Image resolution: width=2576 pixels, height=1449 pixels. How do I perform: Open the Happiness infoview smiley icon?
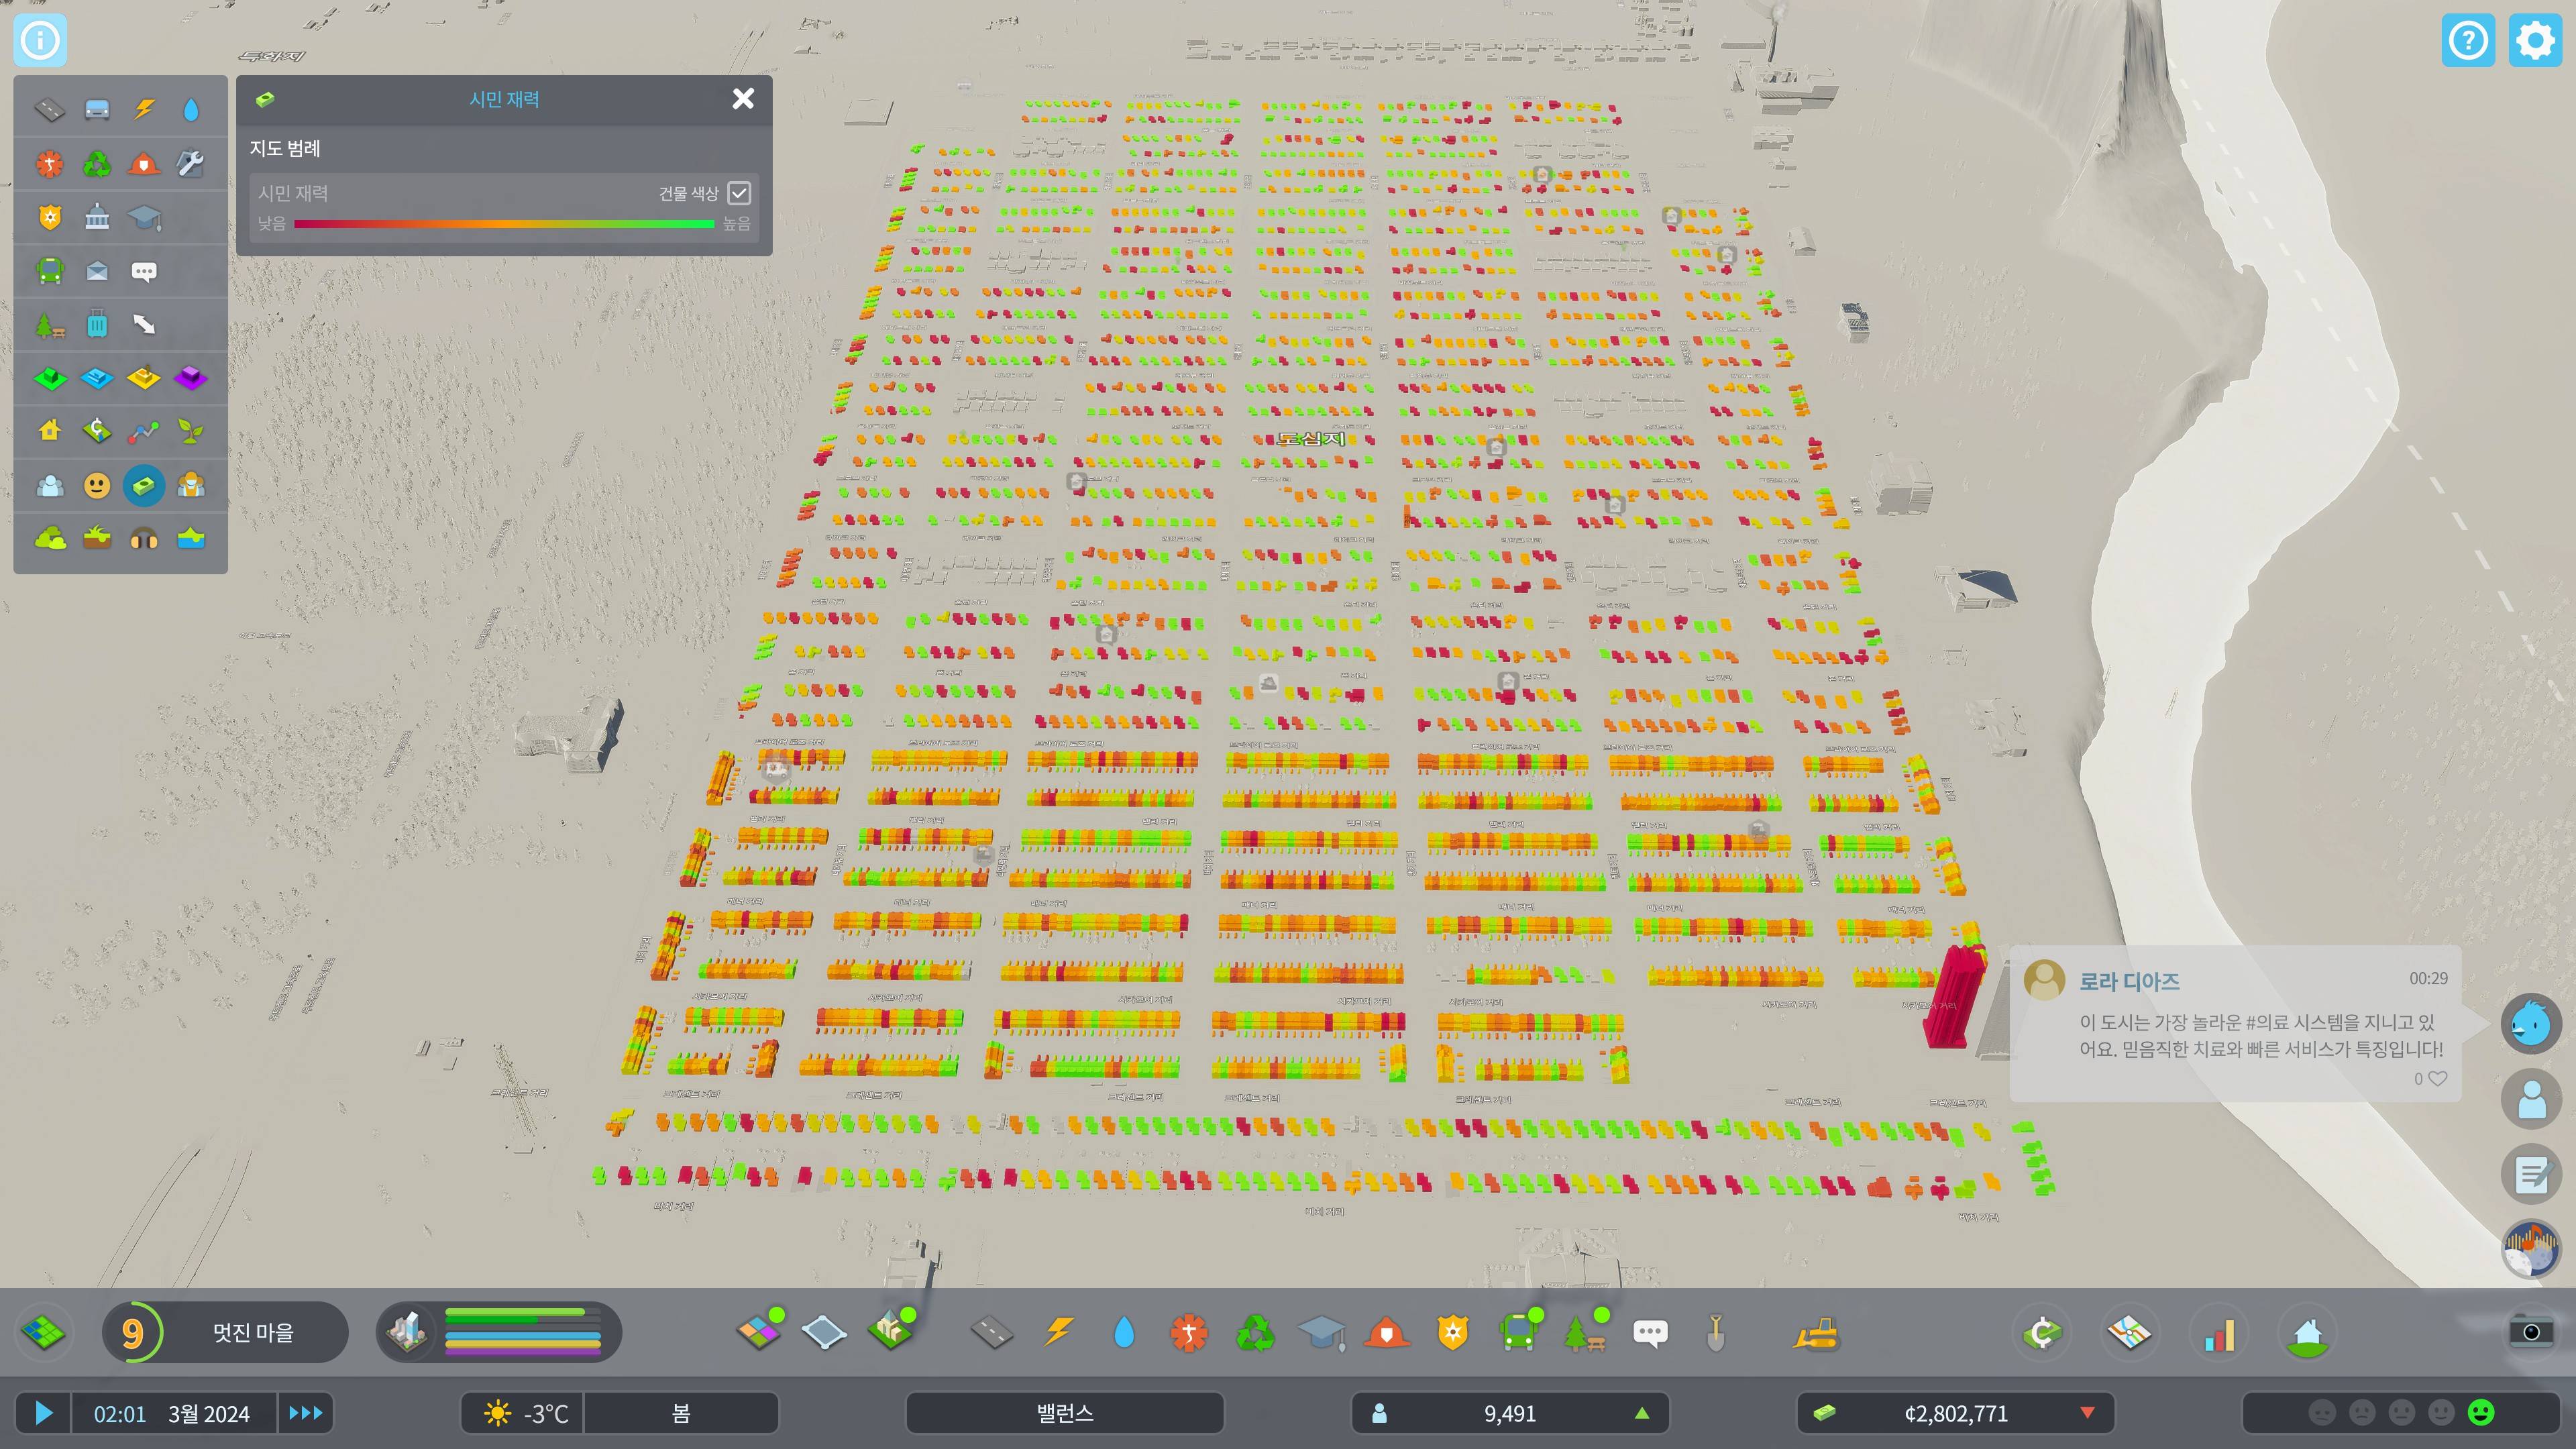[x=97, y=485]
